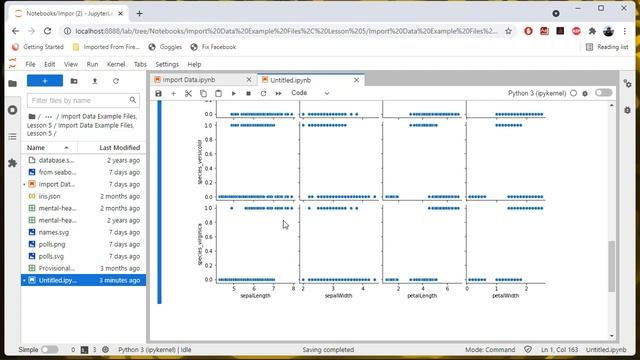Click the kernel status circle indicator

pos(573,93)
